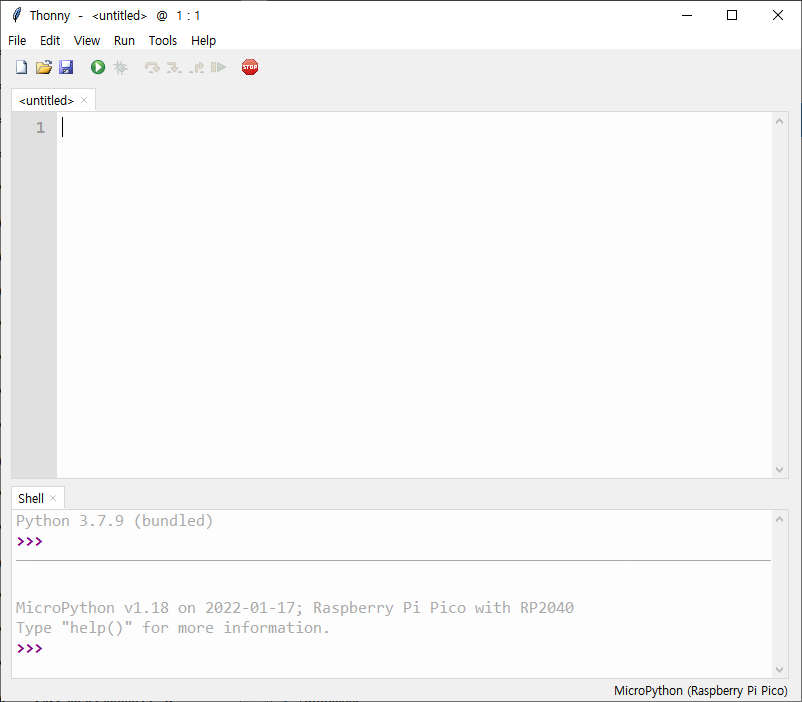
Task: Click the 'Python 3.7.9 (bundled)' shell text
Action: pyautogui.click(x=115, y=521)
